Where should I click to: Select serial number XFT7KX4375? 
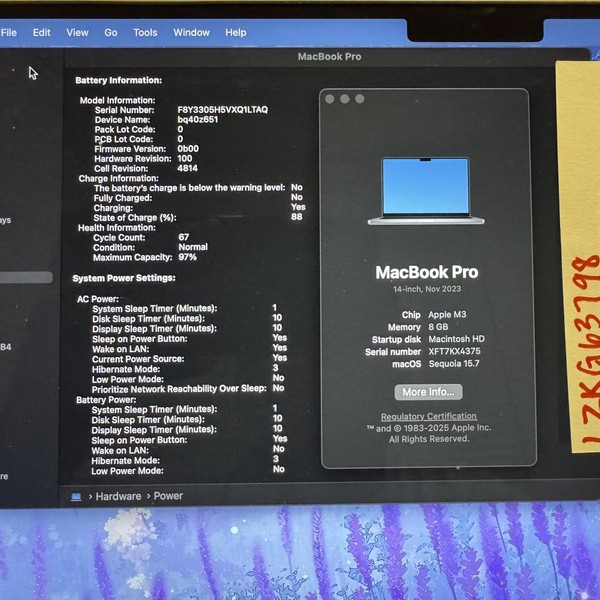[x=454, y=351]
